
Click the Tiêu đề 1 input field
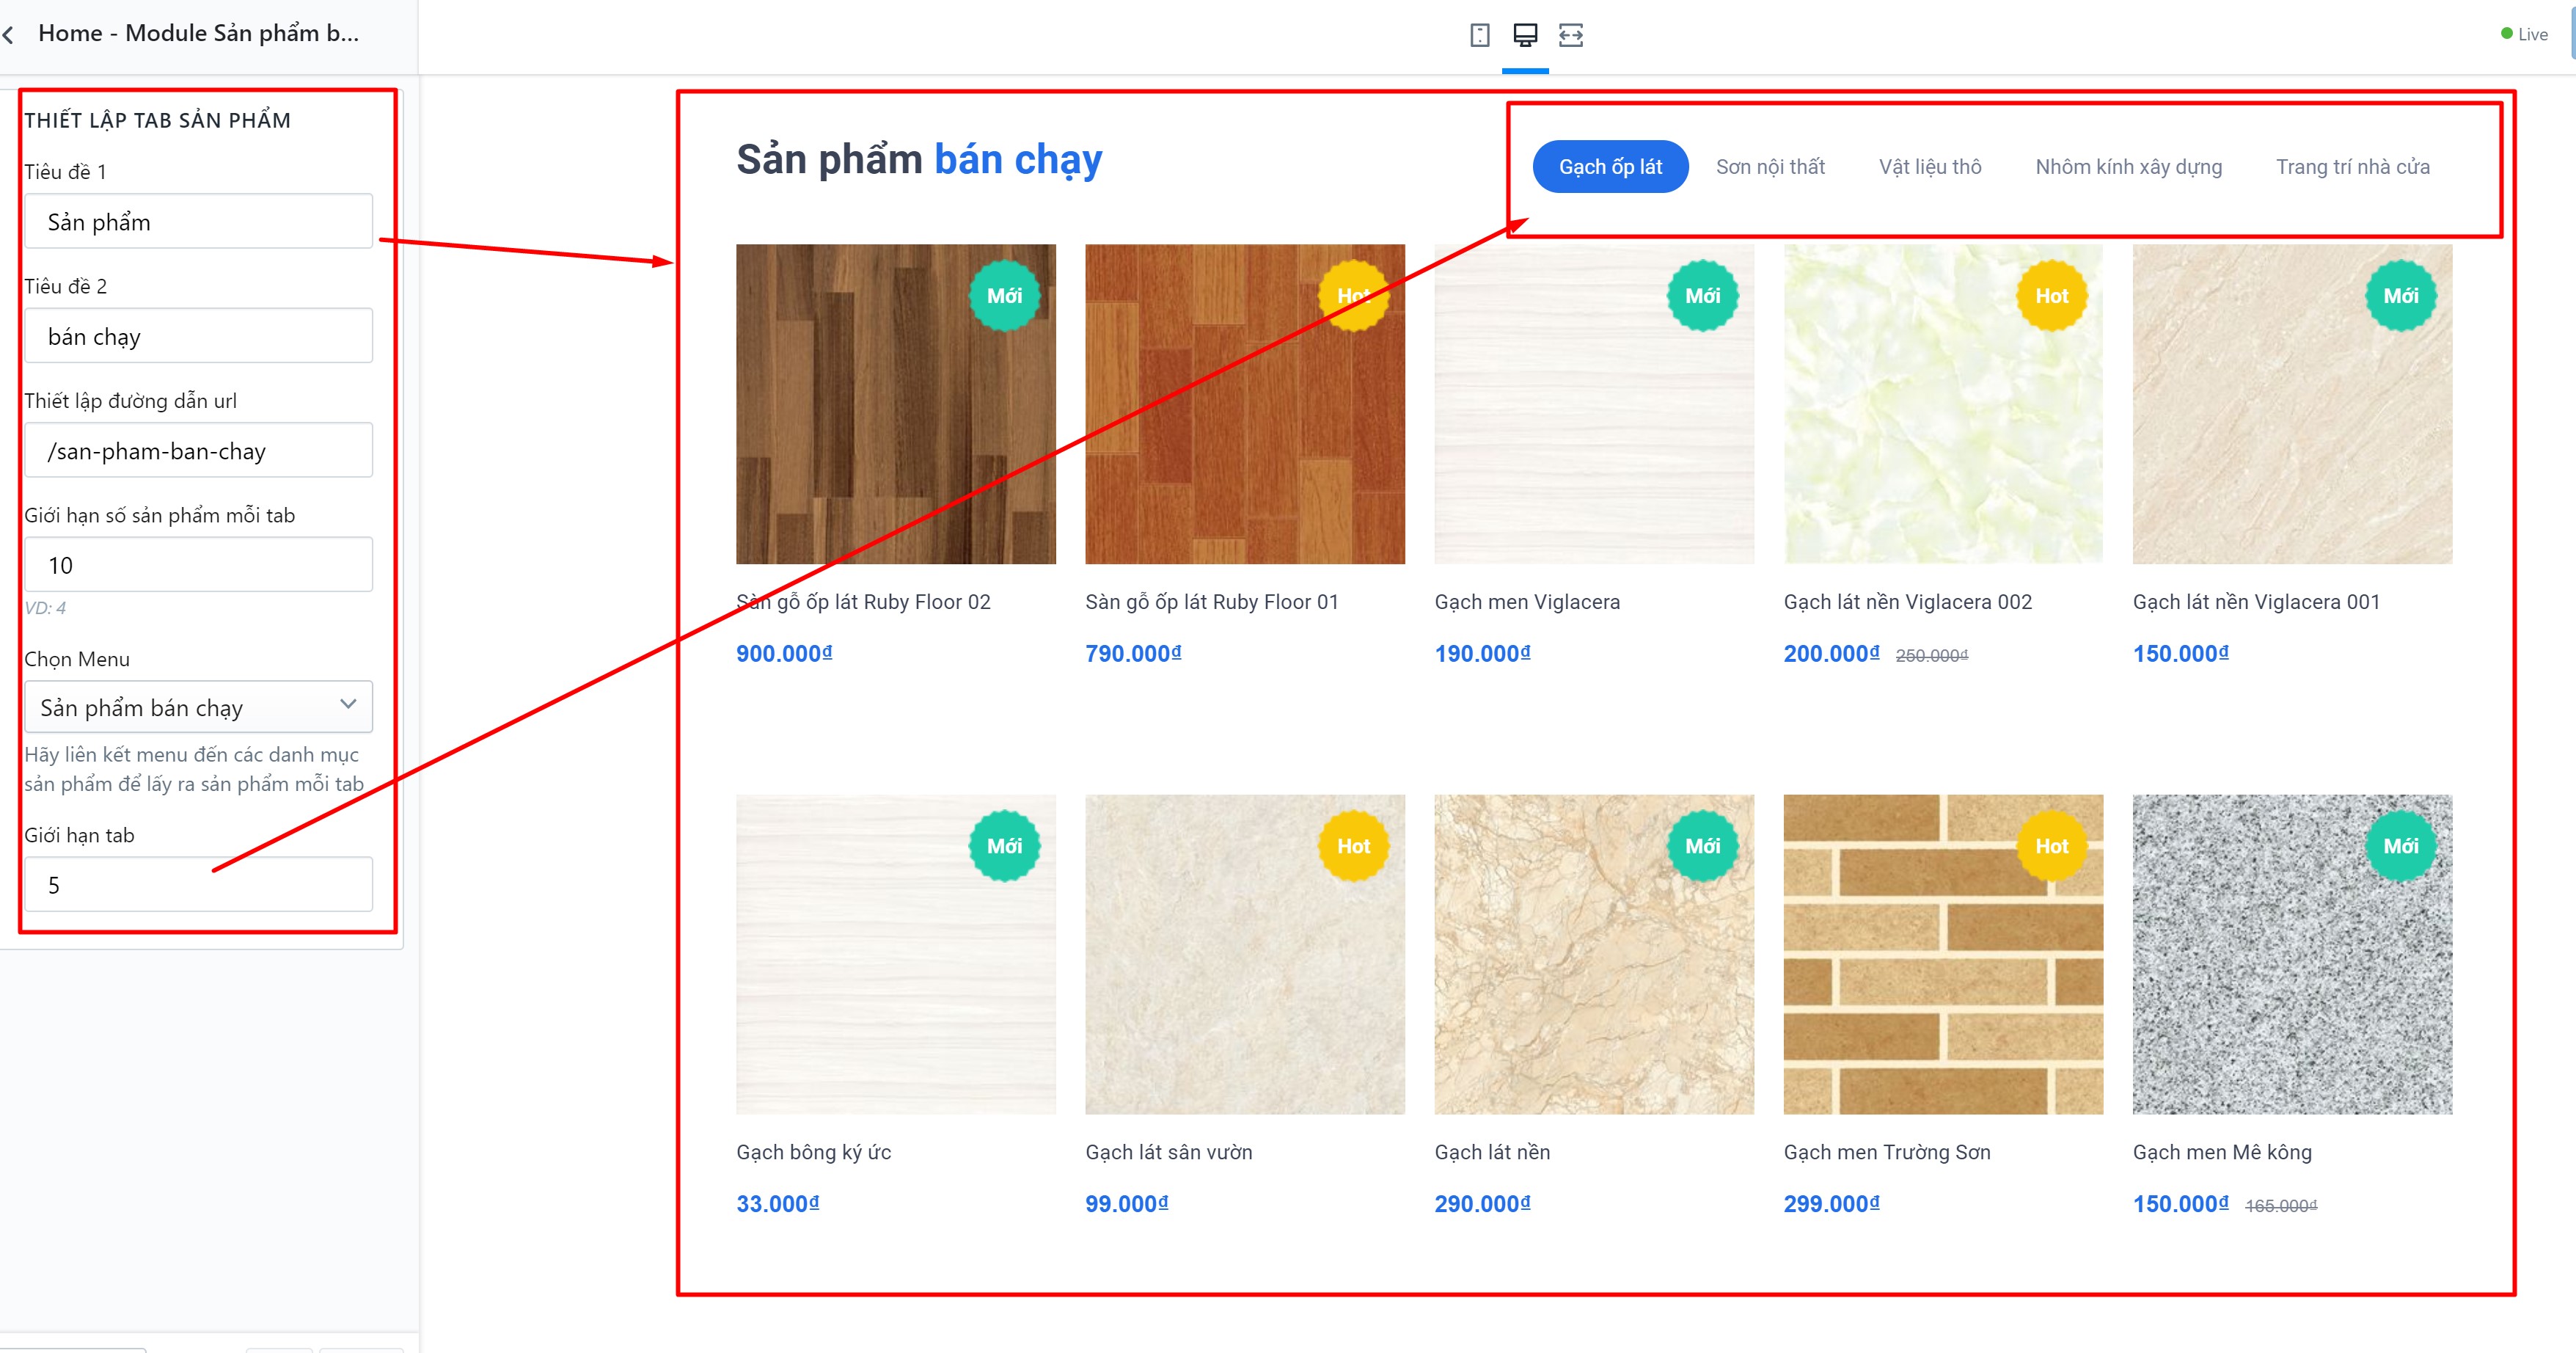coord(199,221)
